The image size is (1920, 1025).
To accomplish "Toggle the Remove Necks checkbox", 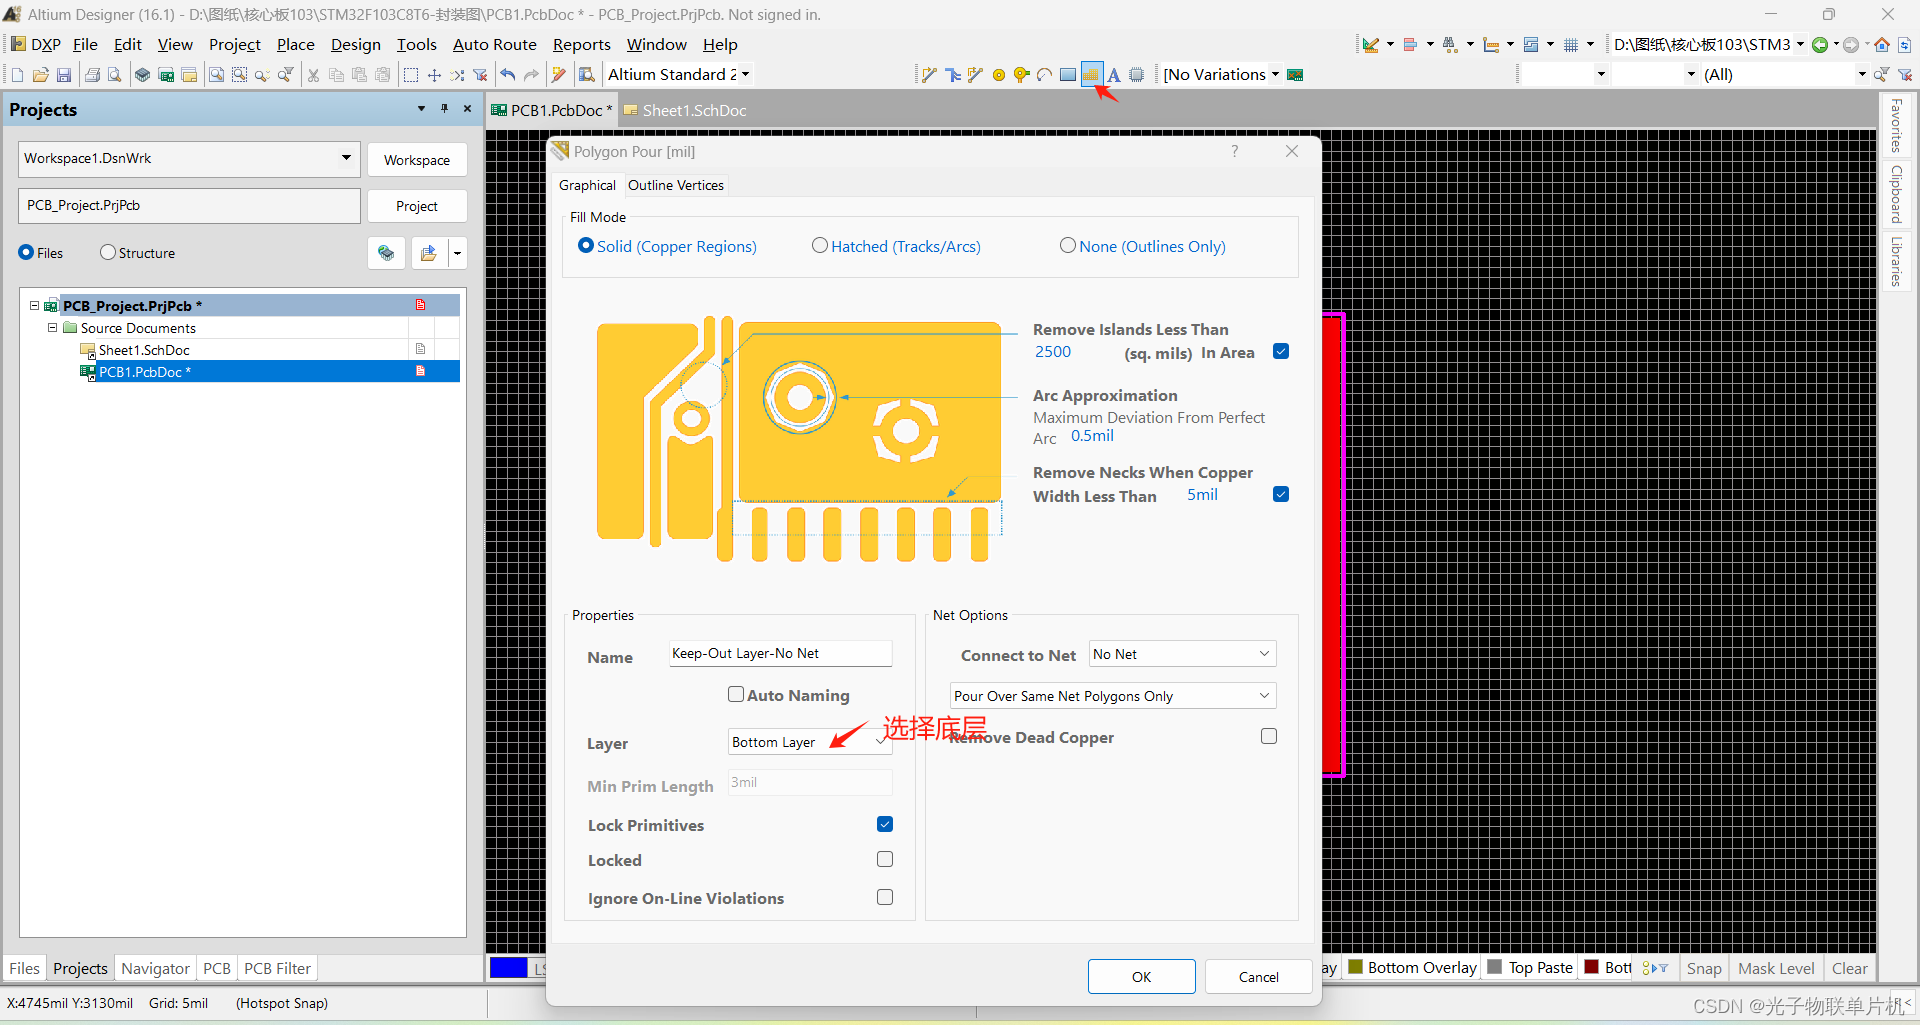I will pyautogui.click(x=1281, y=494).
